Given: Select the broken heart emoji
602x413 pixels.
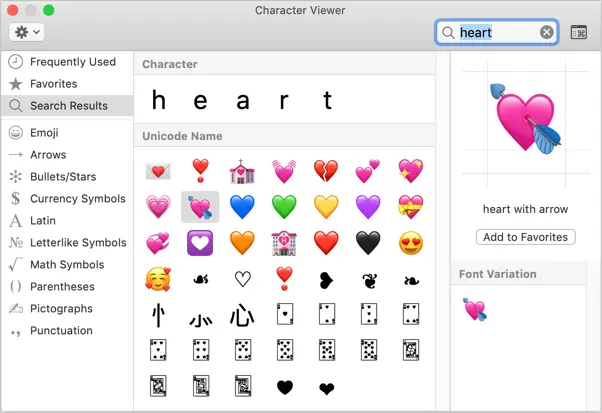Looking at the screenshot, I should coord(326,170).
